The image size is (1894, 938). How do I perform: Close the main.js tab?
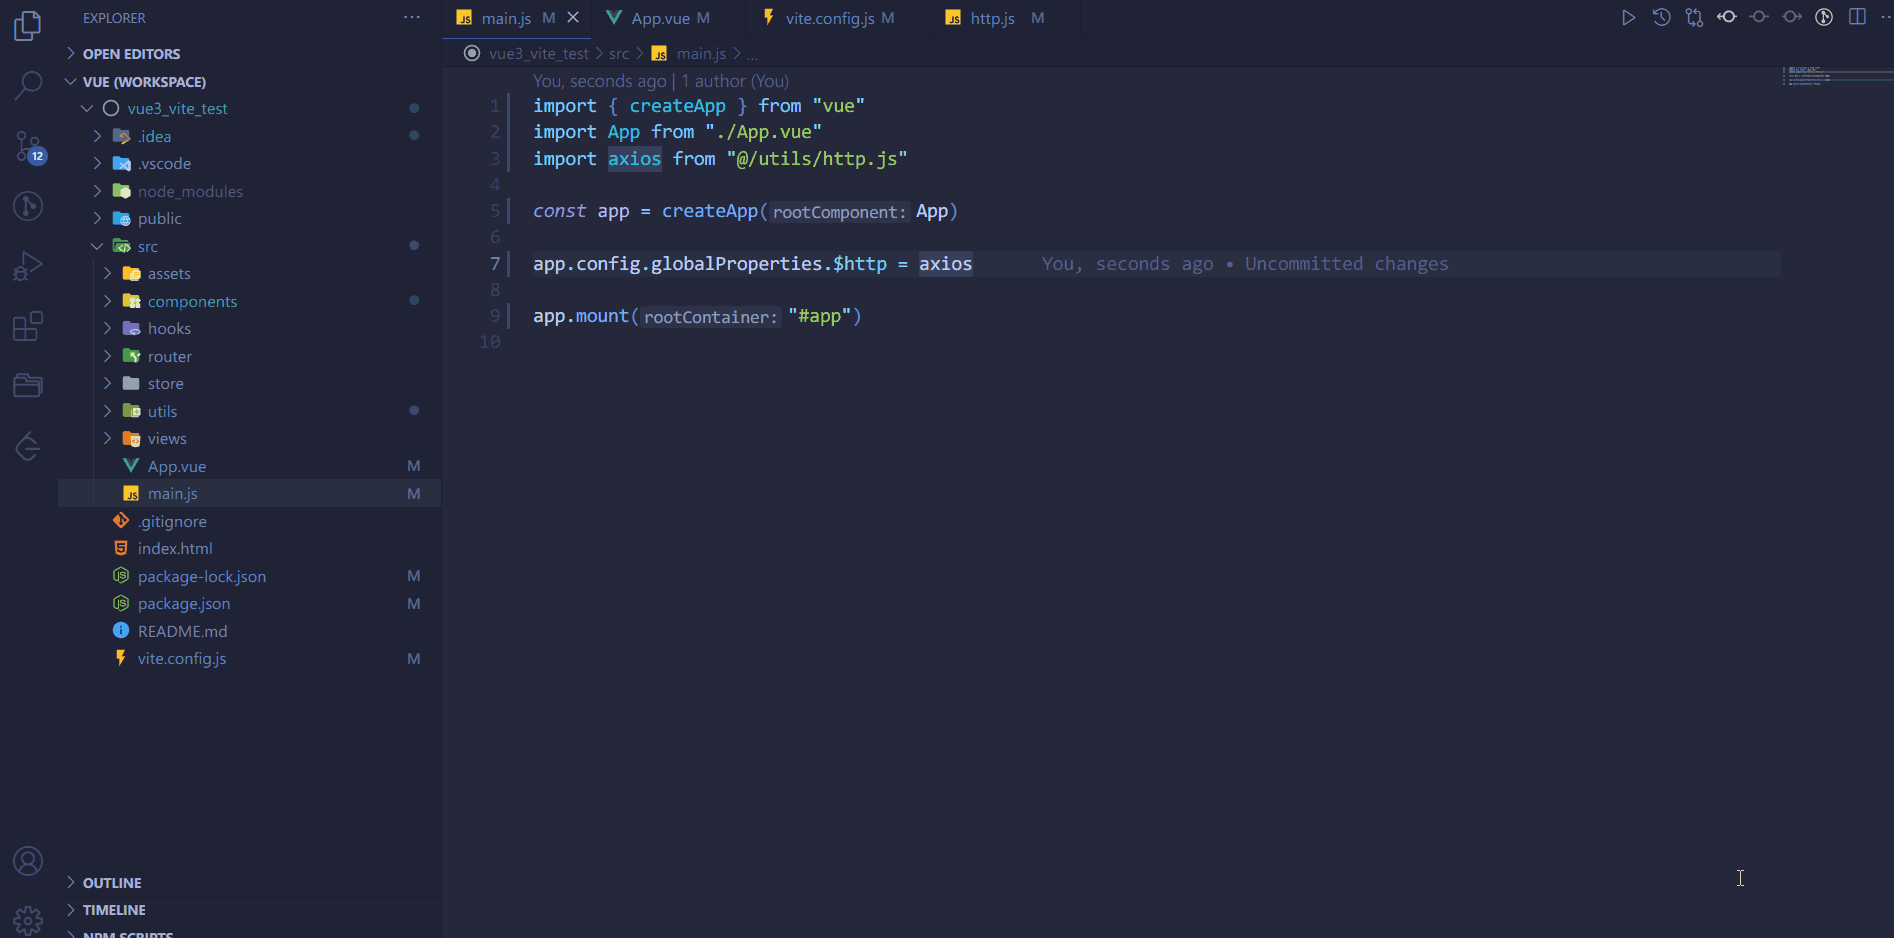[573, 18]
